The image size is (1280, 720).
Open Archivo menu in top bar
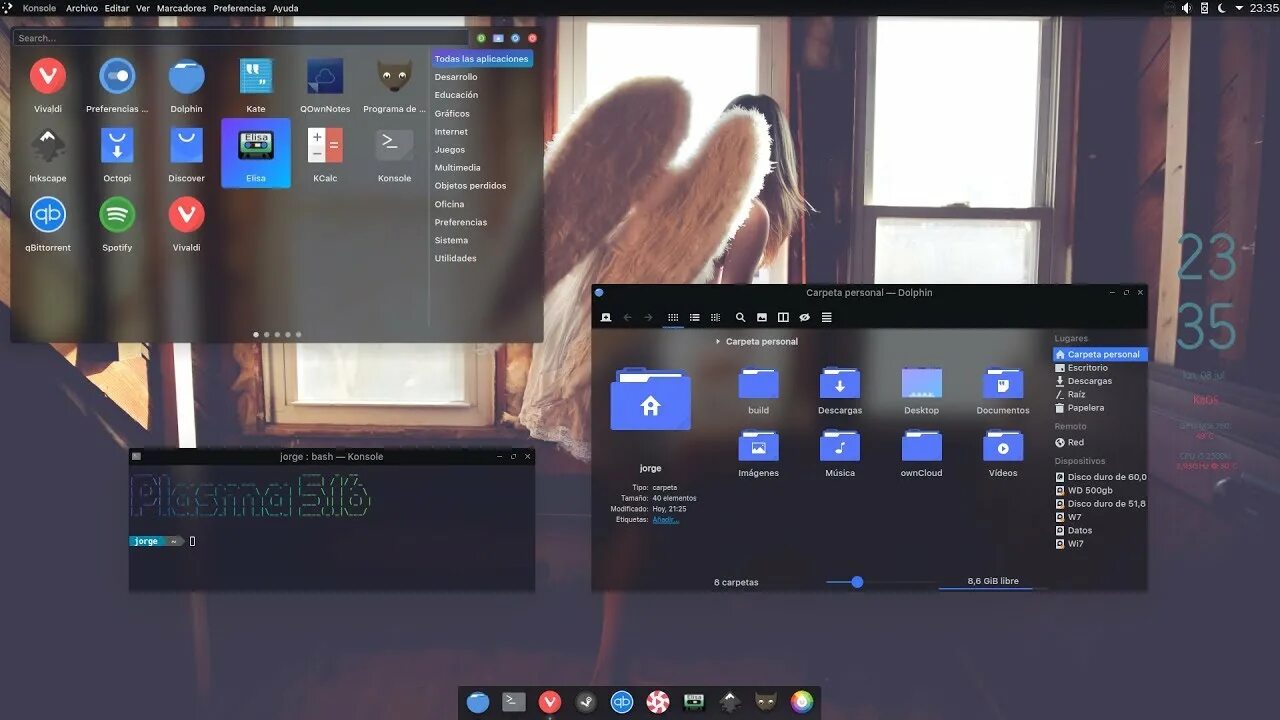[x=82, y=8]
